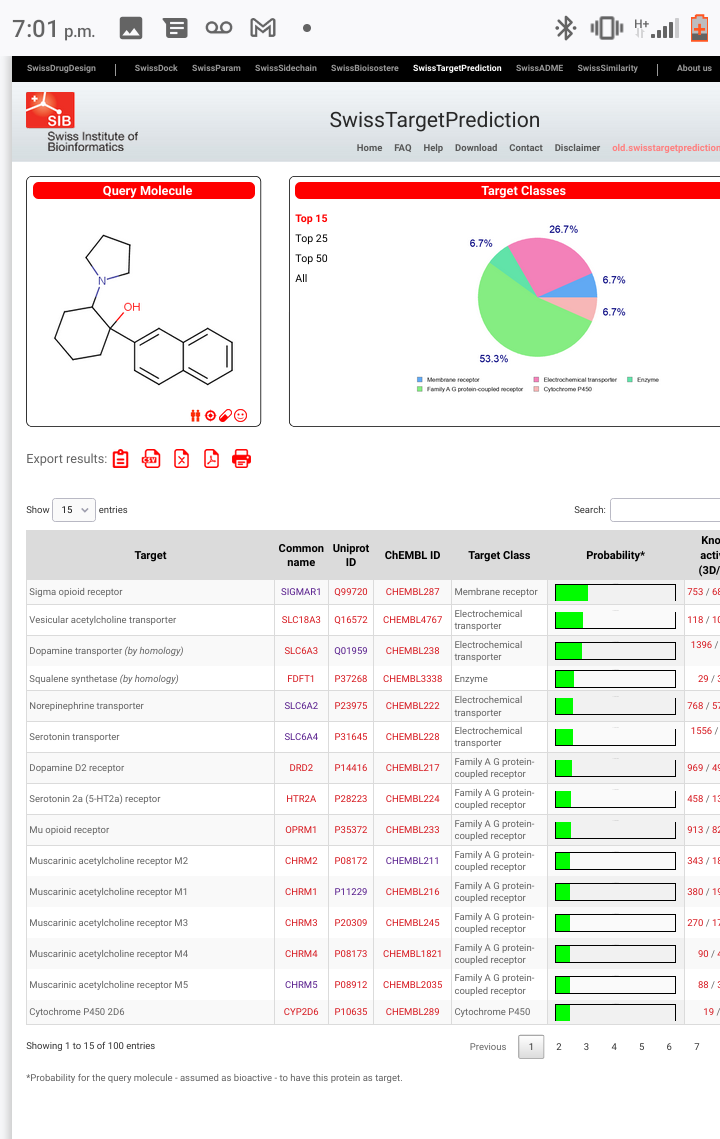The height and width of the screenshot is (1139, 720).
Task: Open About us in top bar
Action: (694, 68)
